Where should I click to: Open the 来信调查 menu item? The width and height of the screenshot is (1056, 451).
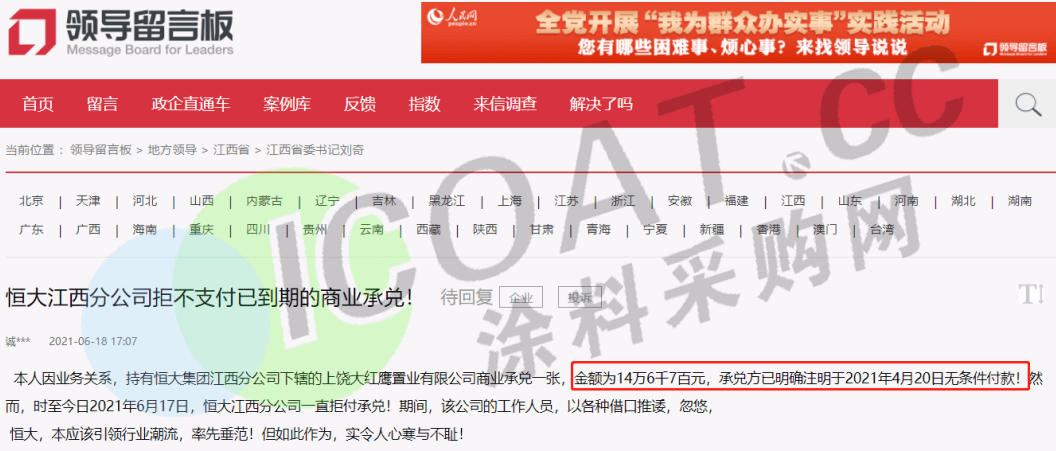tap(505, 104)
